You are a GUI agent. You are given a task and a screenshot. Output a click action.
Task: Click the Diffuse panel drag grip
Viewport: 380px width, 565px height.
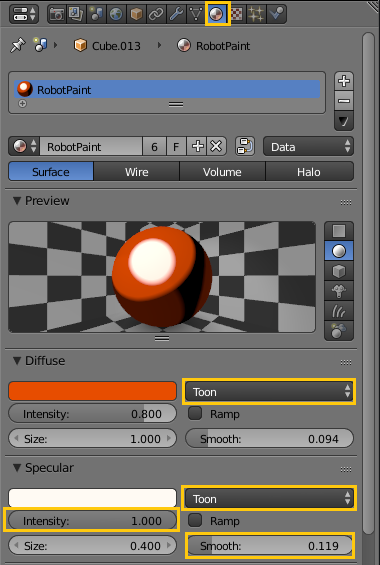[346, 362]
